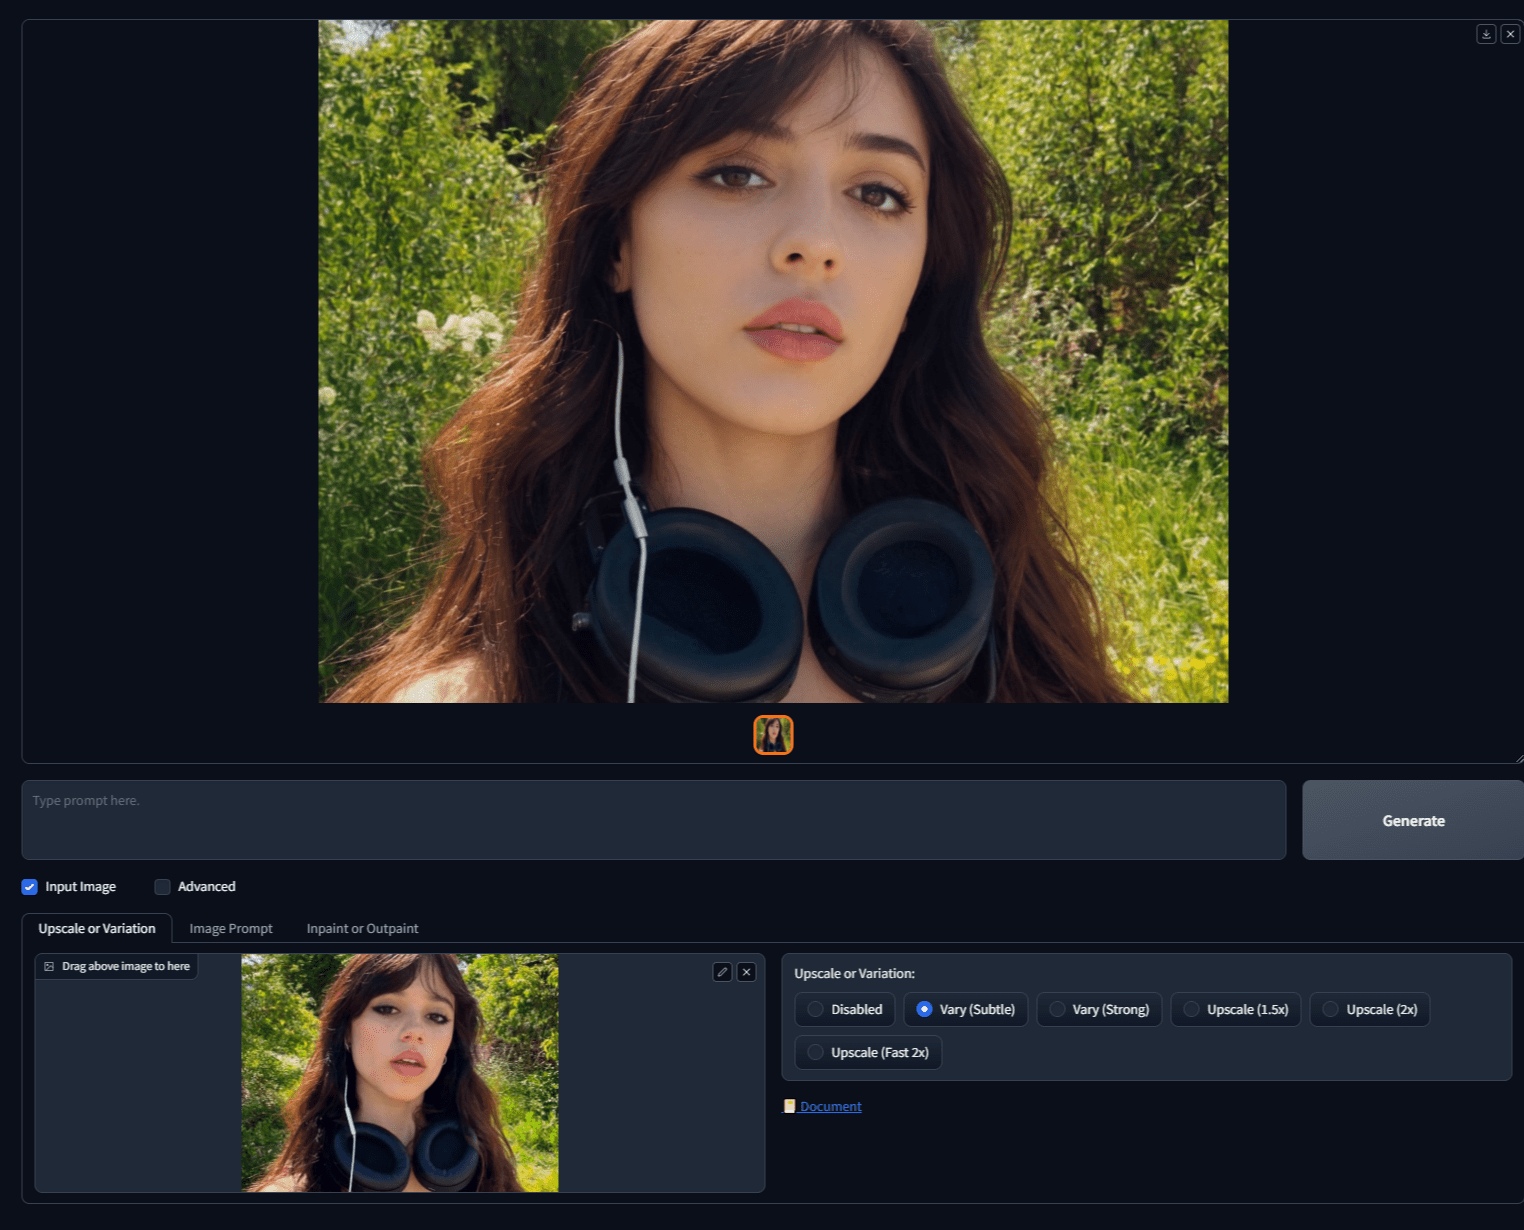Click the large generated image preview

point(773,361)
